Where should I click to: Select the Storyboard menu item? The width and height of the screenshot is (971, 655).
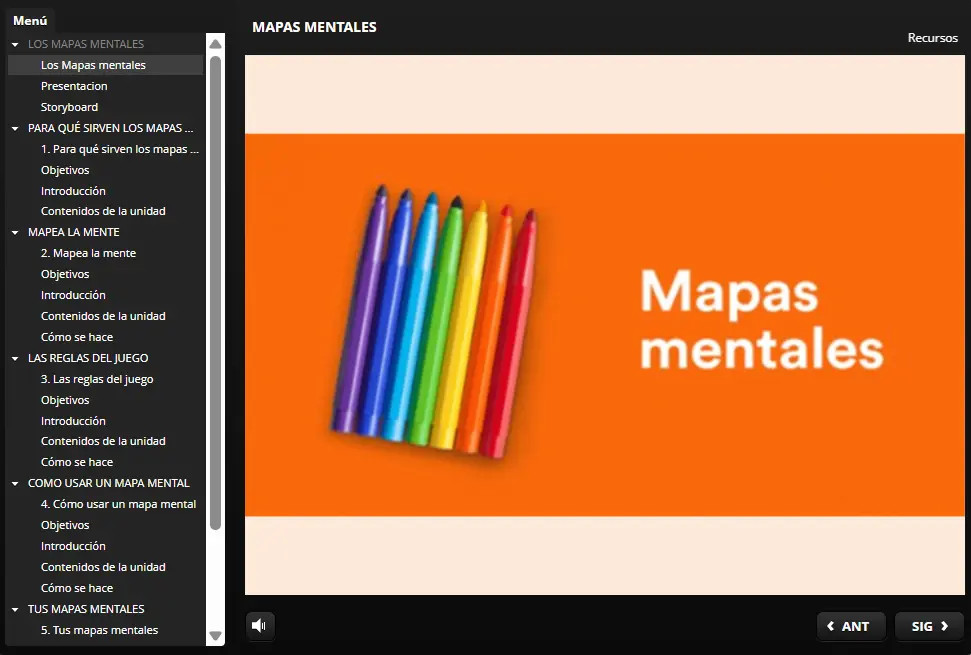(69, 107)
